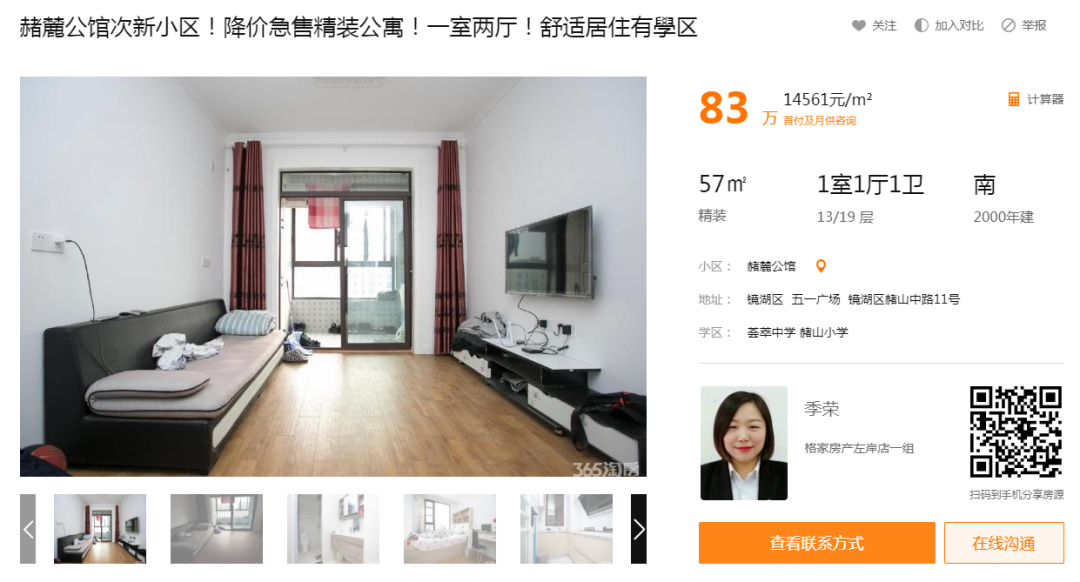
Task: Click the 举报 report icon
Action: coord(1008,25)
